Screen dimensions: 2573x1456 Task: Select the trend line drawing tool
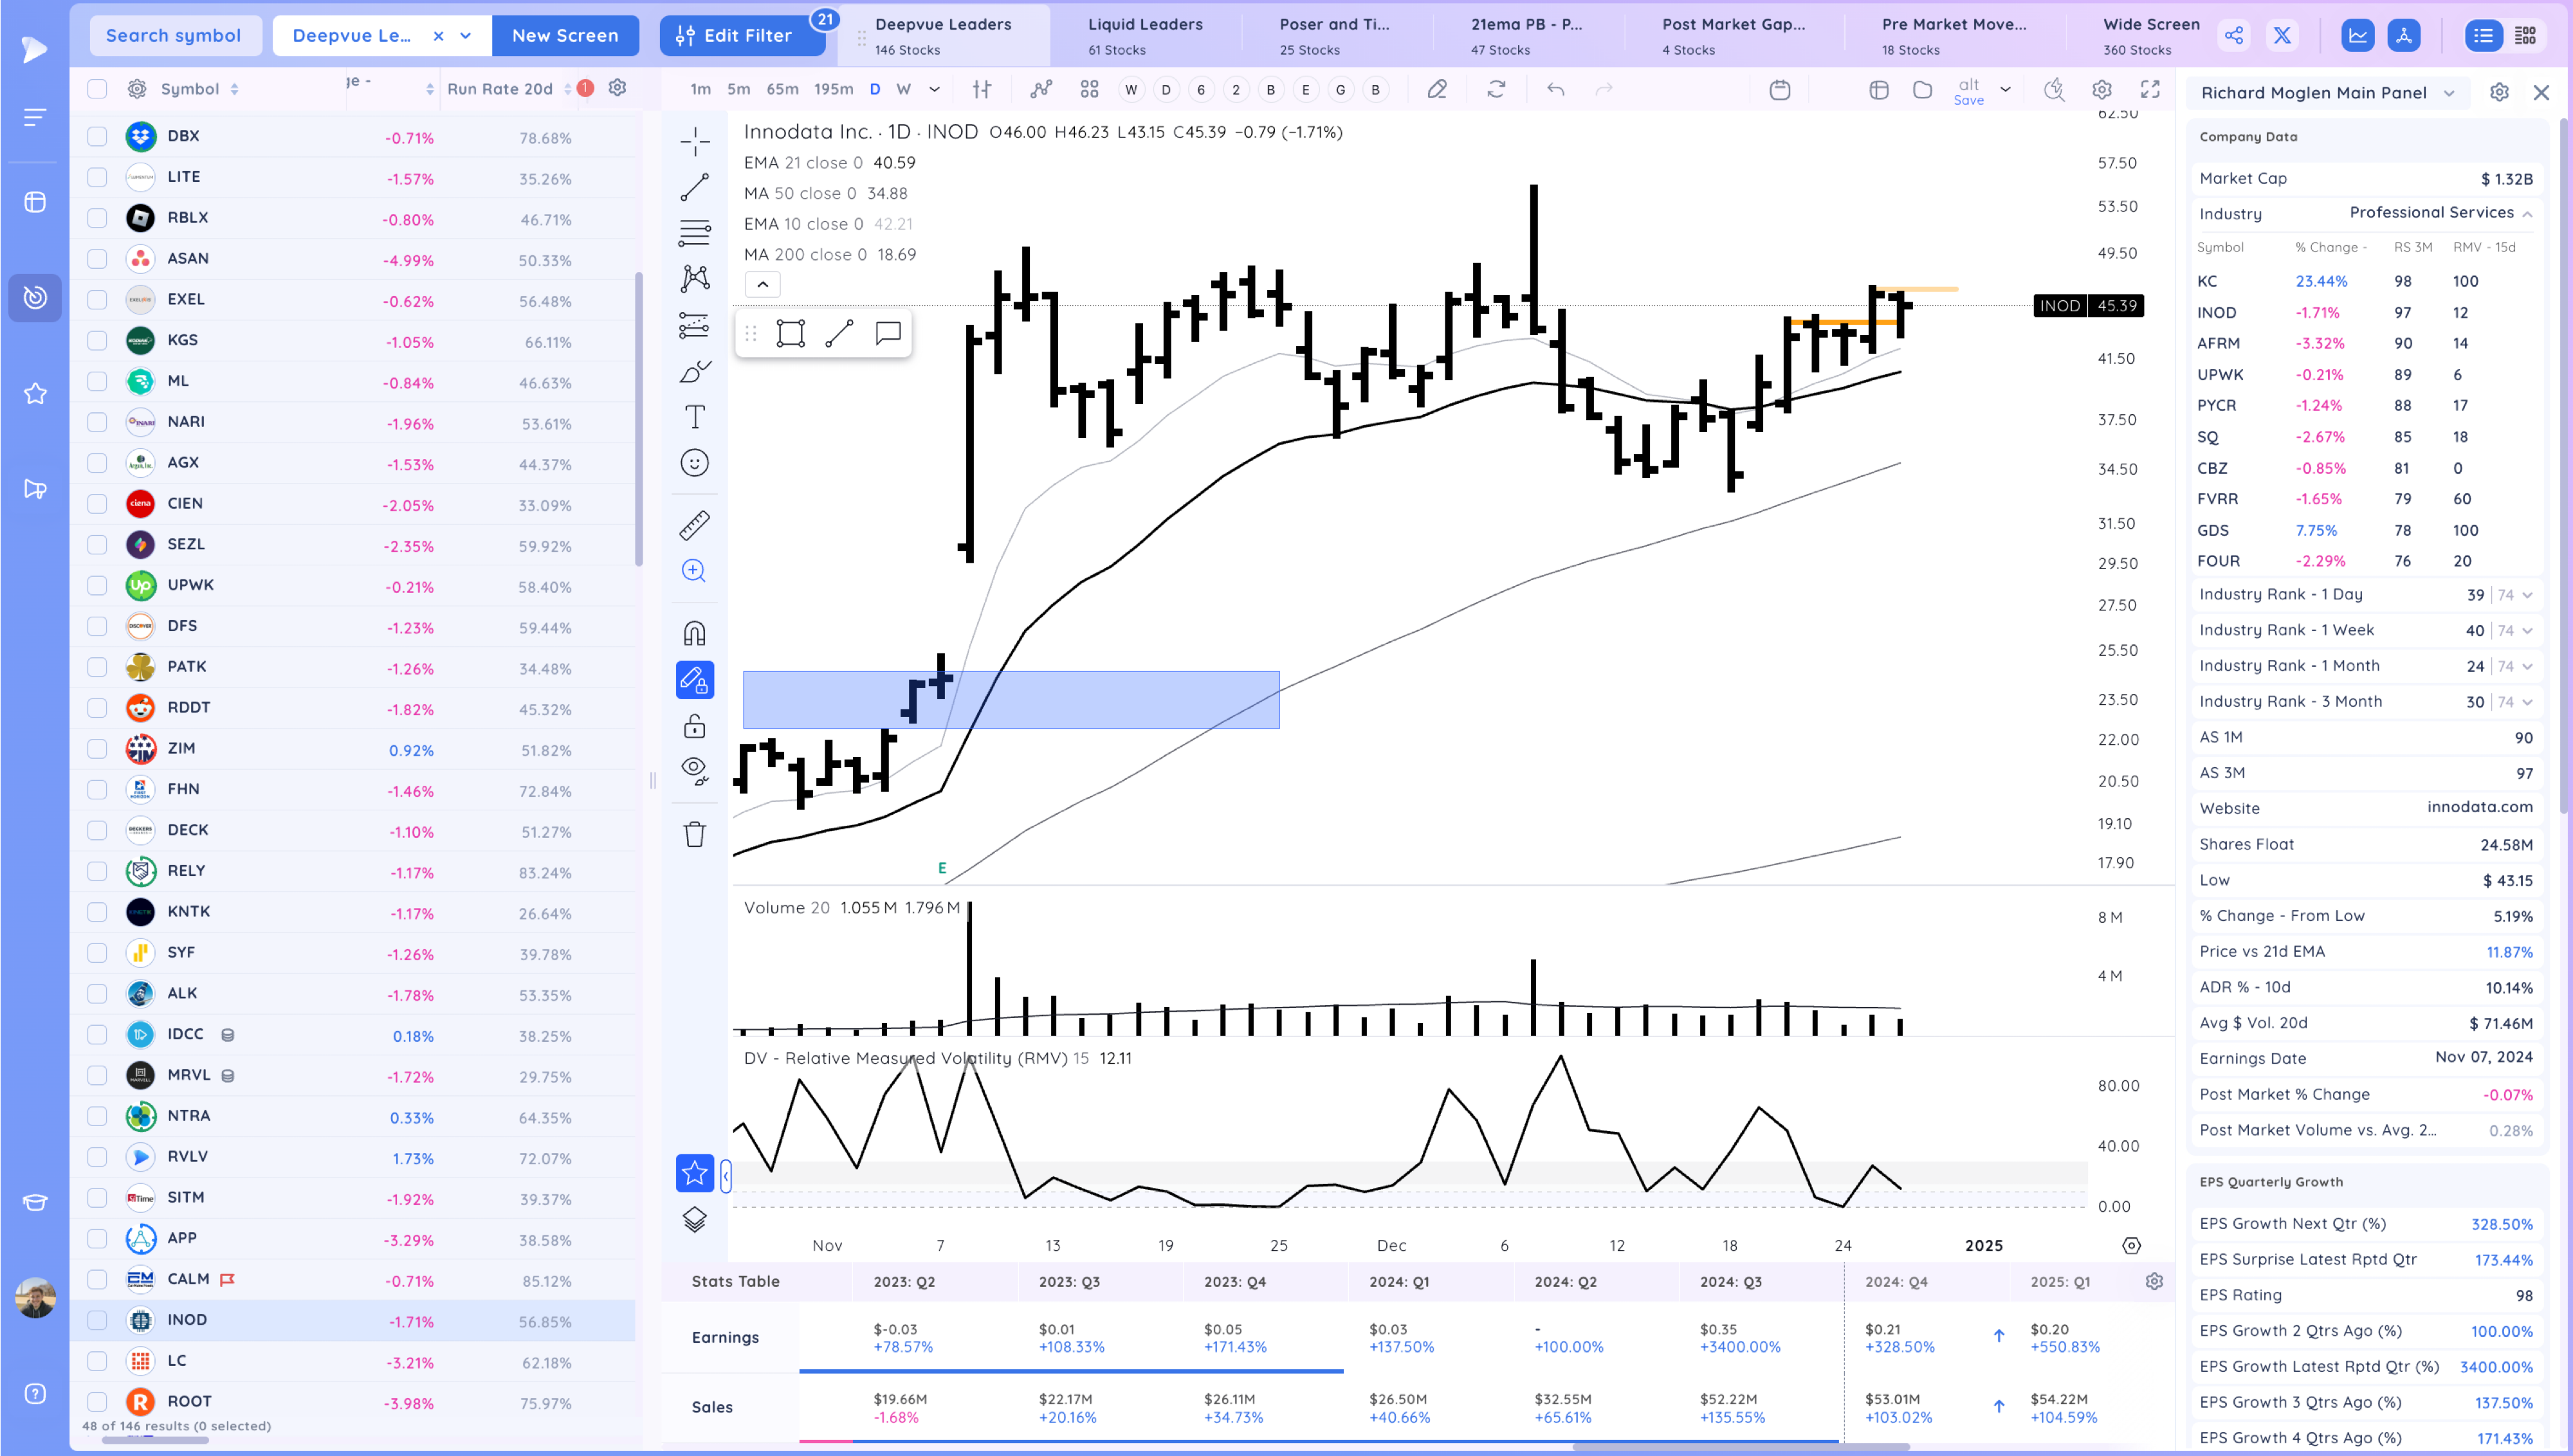694,187
